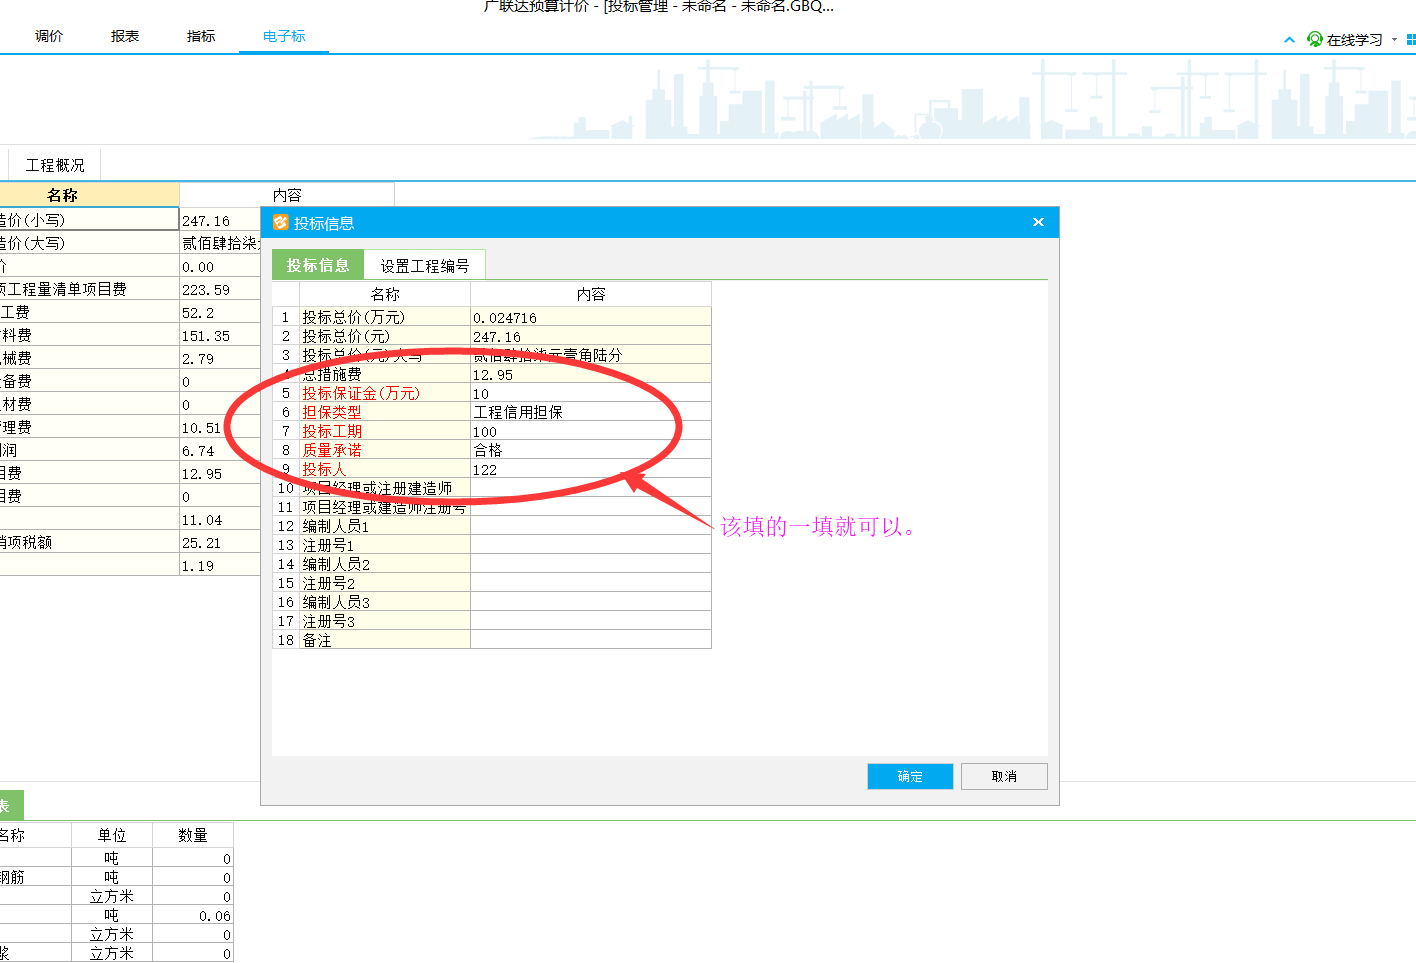Edit the 投标保证金(万元) value field
Screen dimensions: 1416x963
click(x=591, y=393)
